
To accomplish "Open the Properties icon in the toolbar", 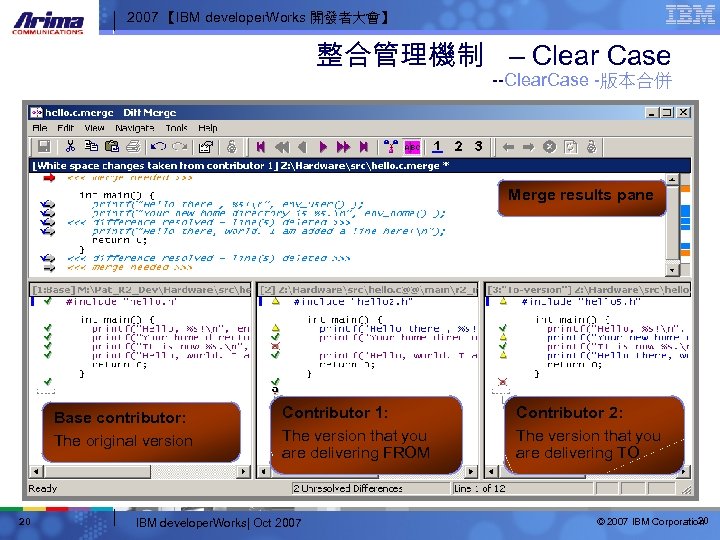I will [x=206, y=146].
